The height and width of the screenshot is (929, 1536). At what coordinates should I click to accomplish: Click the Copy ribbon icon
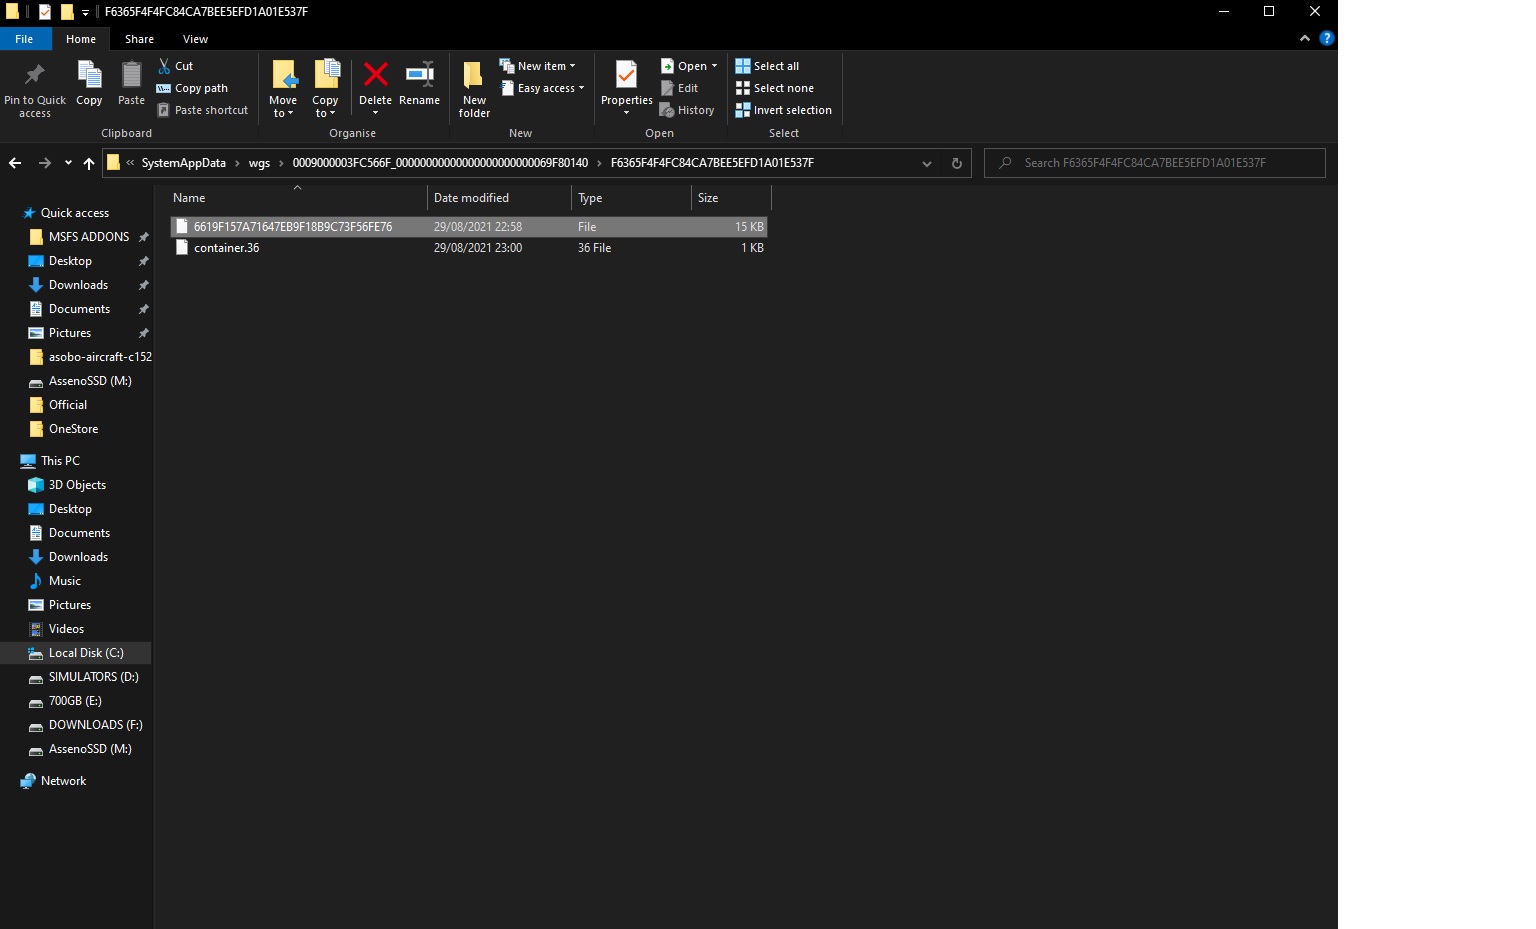[89, 75]
